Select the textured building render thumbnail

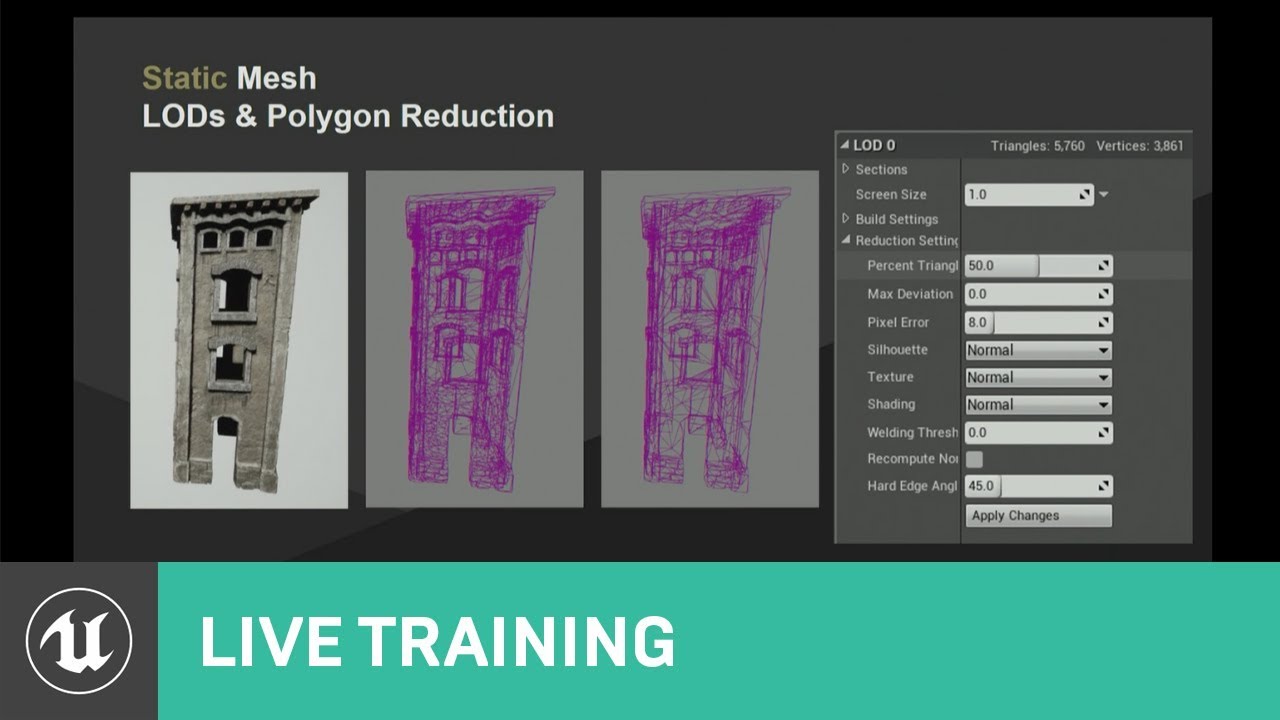tap(239, 340)
